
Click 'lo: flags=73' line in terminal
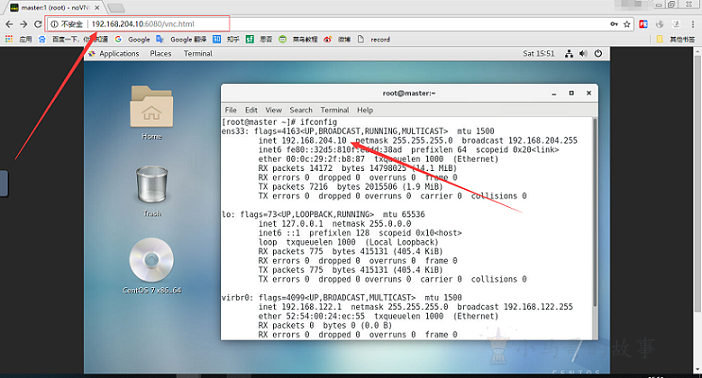tap(323, 215)
